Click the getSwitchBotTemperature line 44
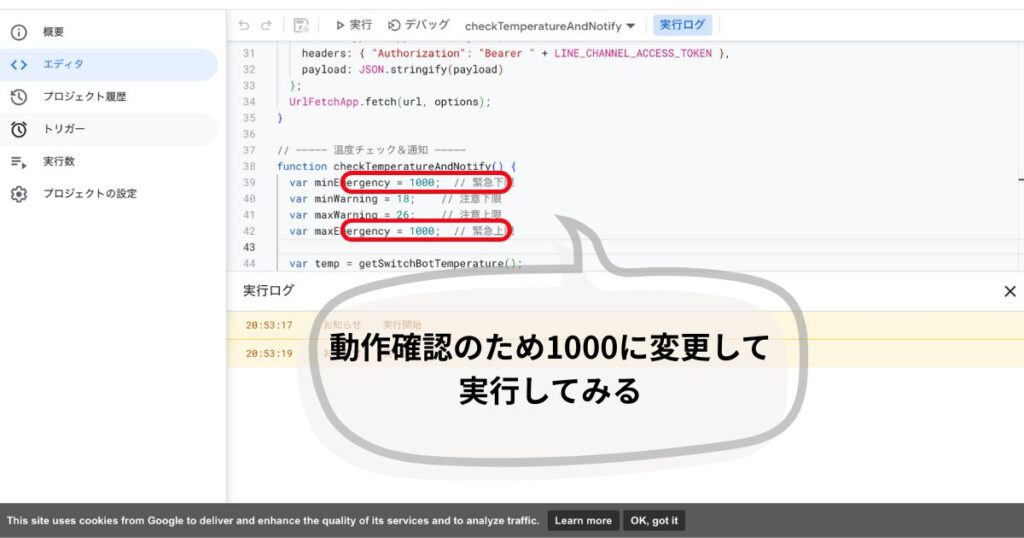 click(406, 263)
